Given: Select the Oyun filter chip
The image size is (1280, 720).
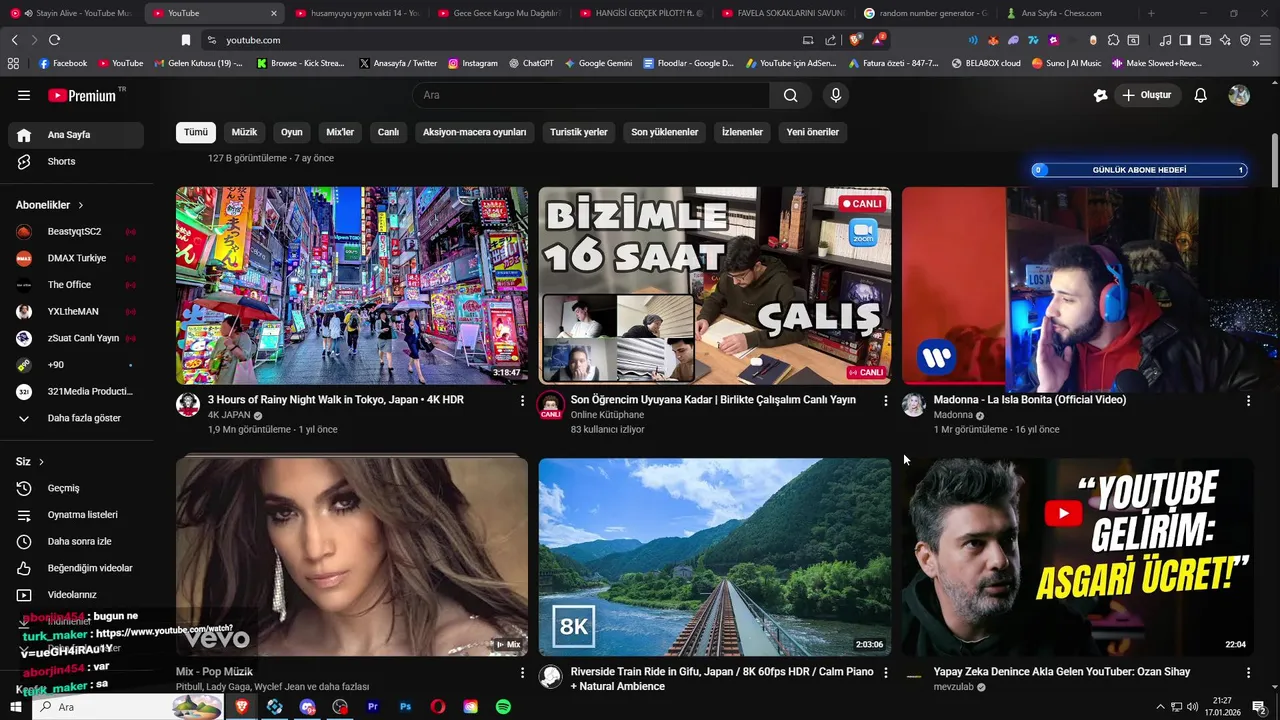Looking at the screenshot, I should coord(292,132).
